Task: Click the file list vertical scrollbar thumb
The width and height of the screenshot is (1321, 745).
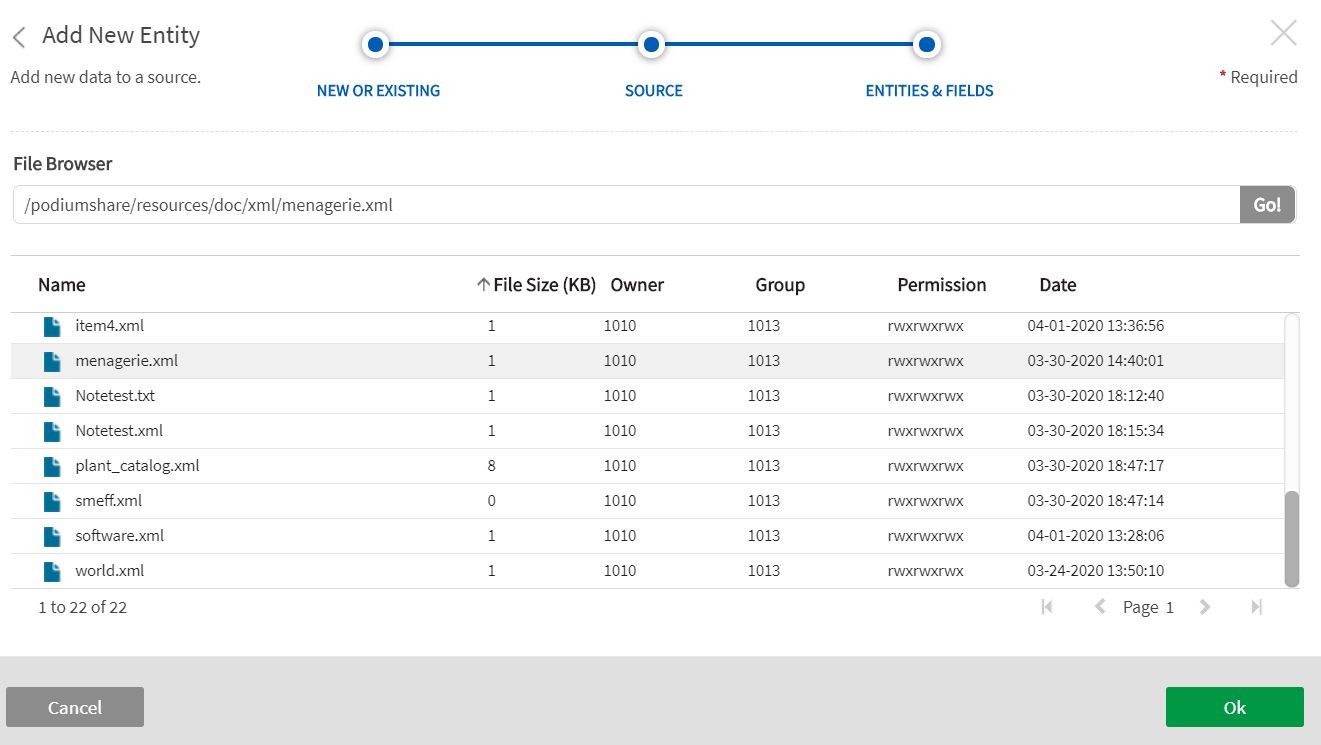Action: click(x=1292, y=538)
